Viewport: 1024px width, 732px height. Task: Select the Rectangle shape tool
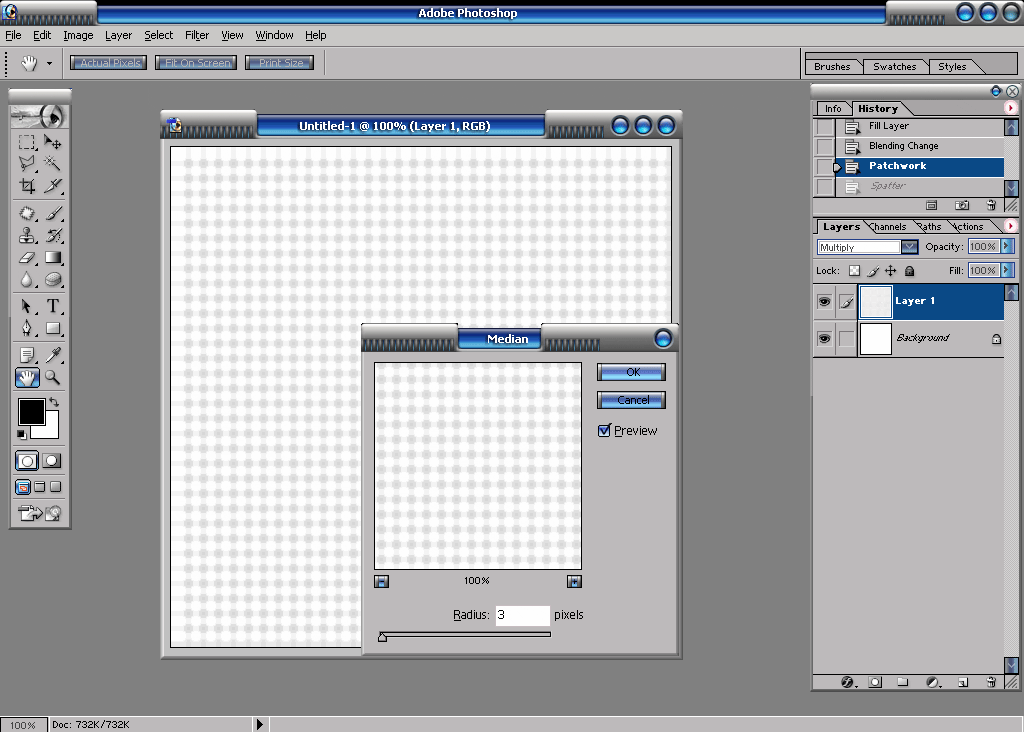[x=52, y=328]
